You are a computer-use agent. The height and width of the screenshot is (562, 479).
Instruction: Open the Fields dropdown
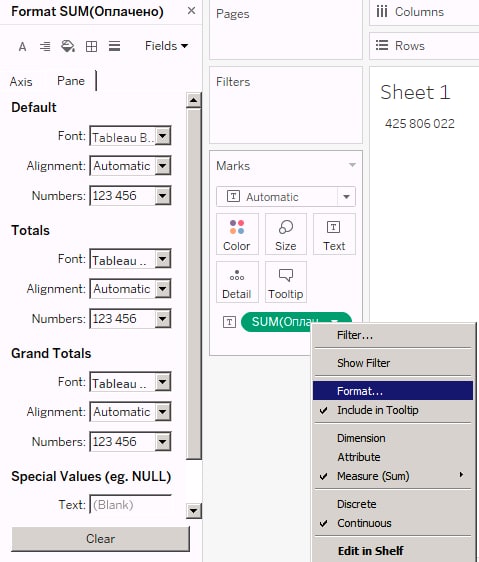point(166,46)
